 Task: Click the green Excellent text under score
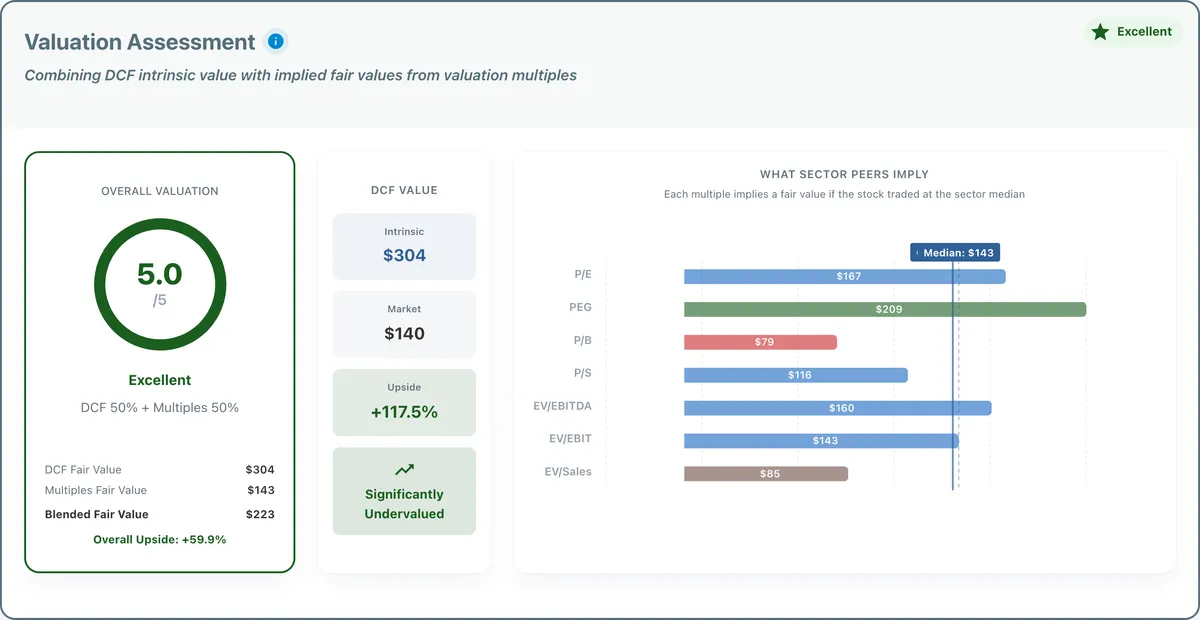click(160, 380)
